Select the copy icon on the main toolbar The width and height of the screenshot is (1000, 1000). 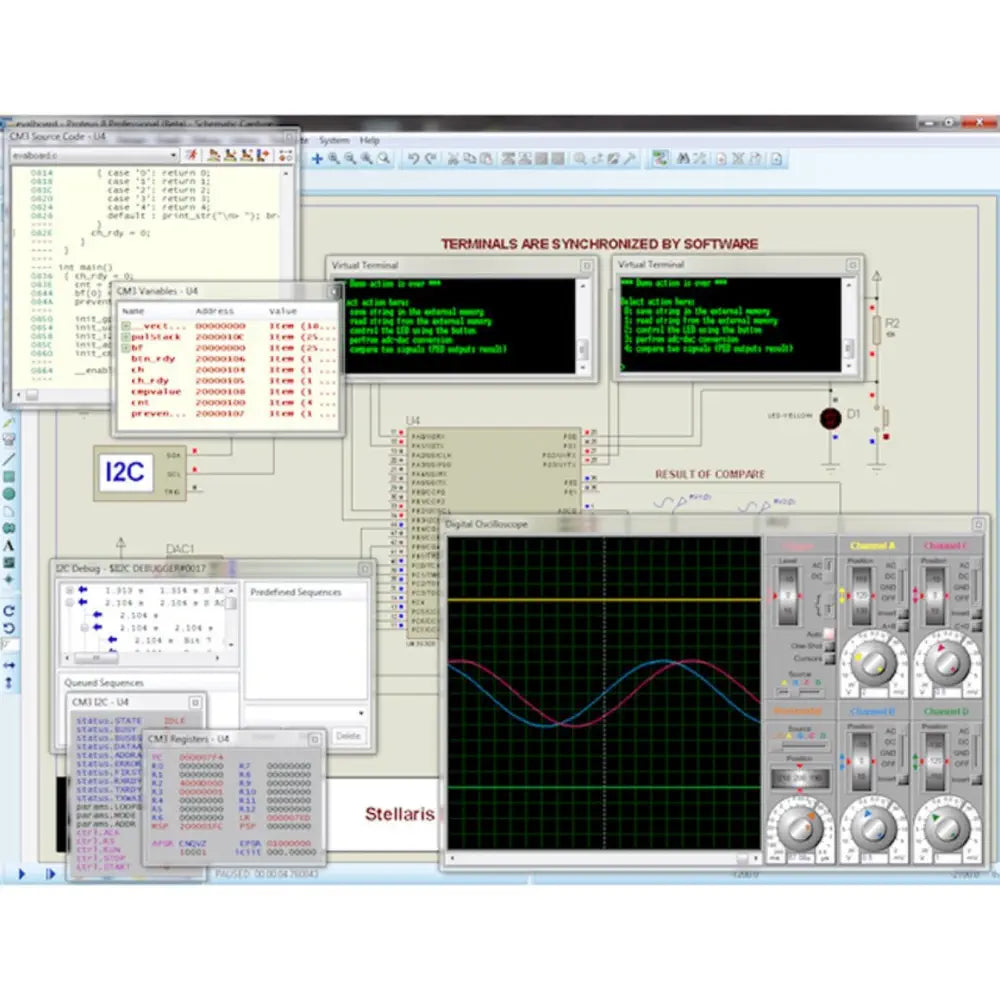[x=470, y=156]
